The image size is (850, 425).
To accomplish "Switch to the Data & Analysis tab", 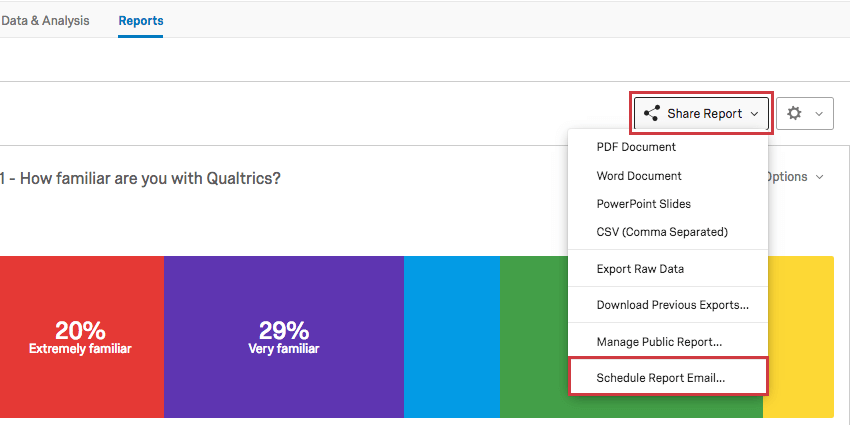I will tap(44, 21).
